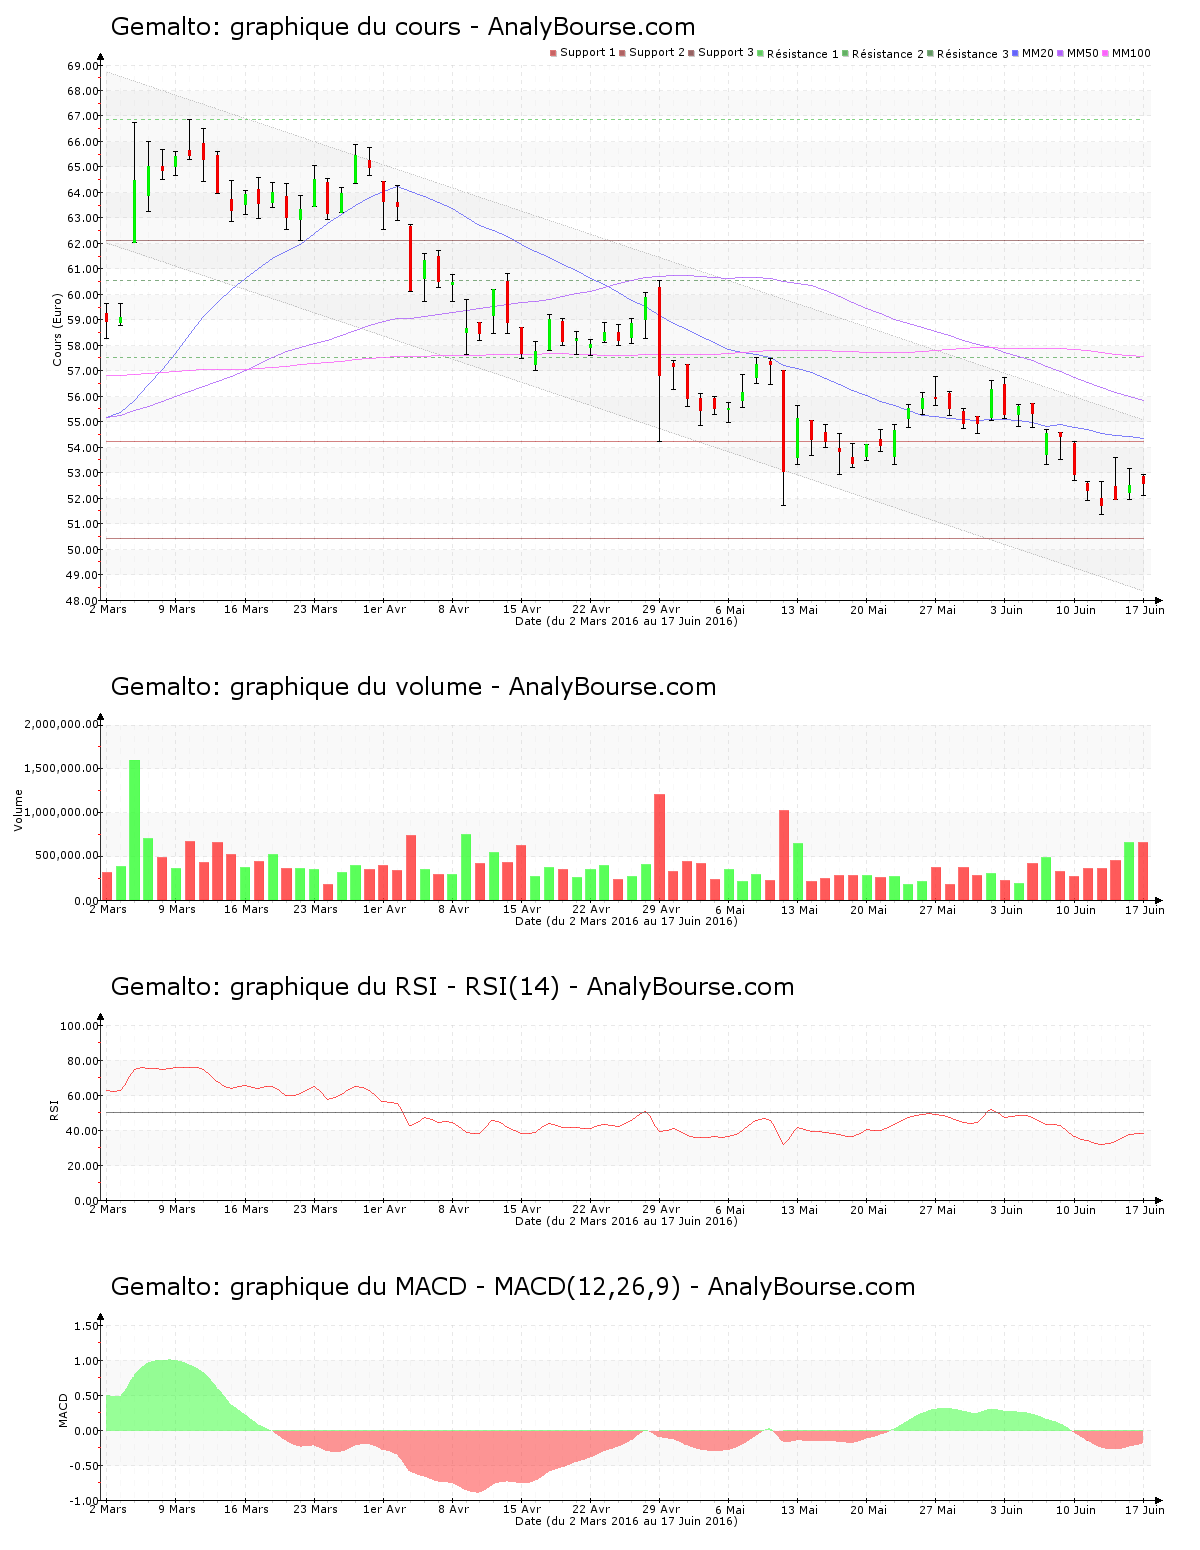The image size is (1200, 1550).
Task: Click the long red candlestick before 13 Mai
Action: coord(784,421)
